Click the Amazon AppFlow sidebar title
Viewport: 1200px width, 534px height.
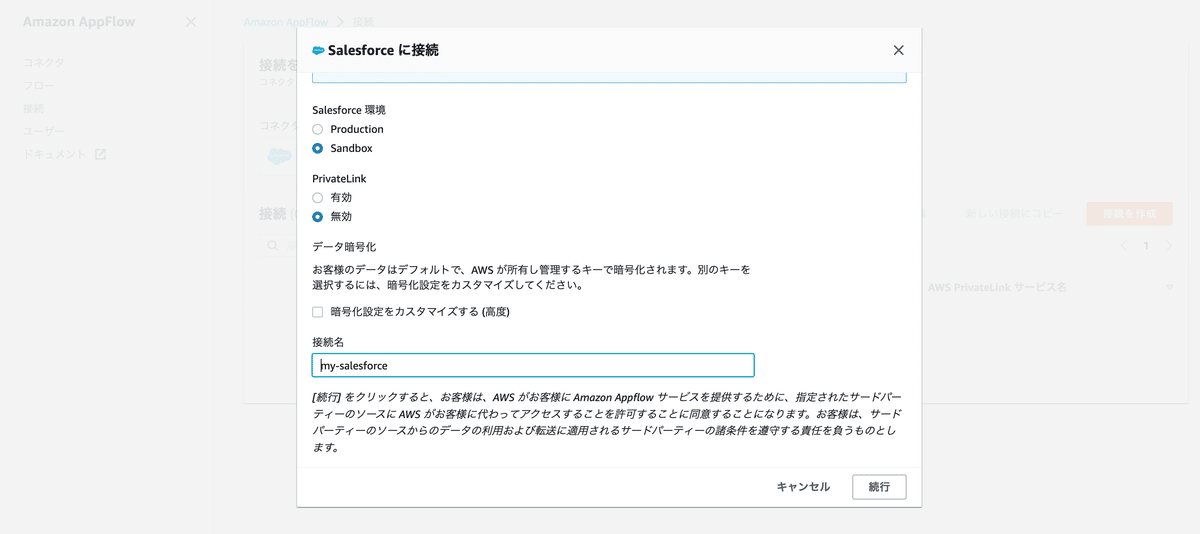point(79,21)
